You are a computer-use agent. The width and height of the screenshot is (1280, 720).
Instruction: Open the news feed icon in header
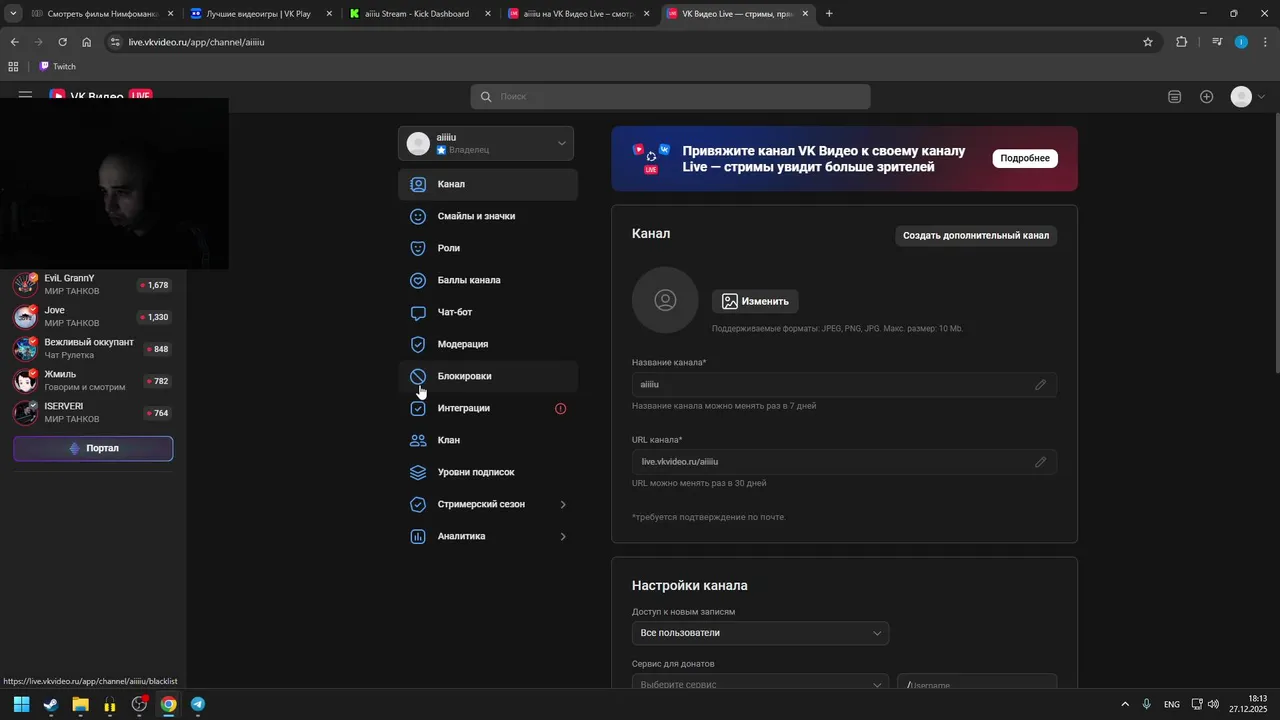[1174, 96]
